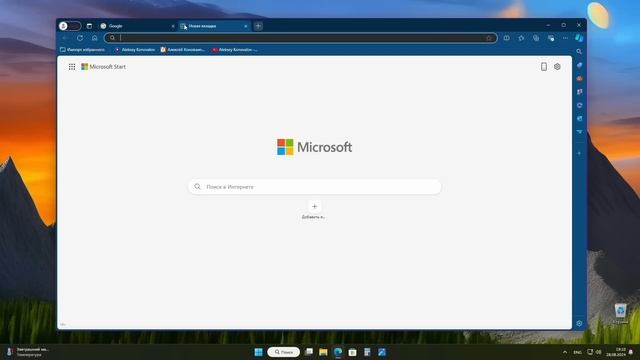
Task: Open the sidebar Outlook icon
Action: tap(579, 119)
